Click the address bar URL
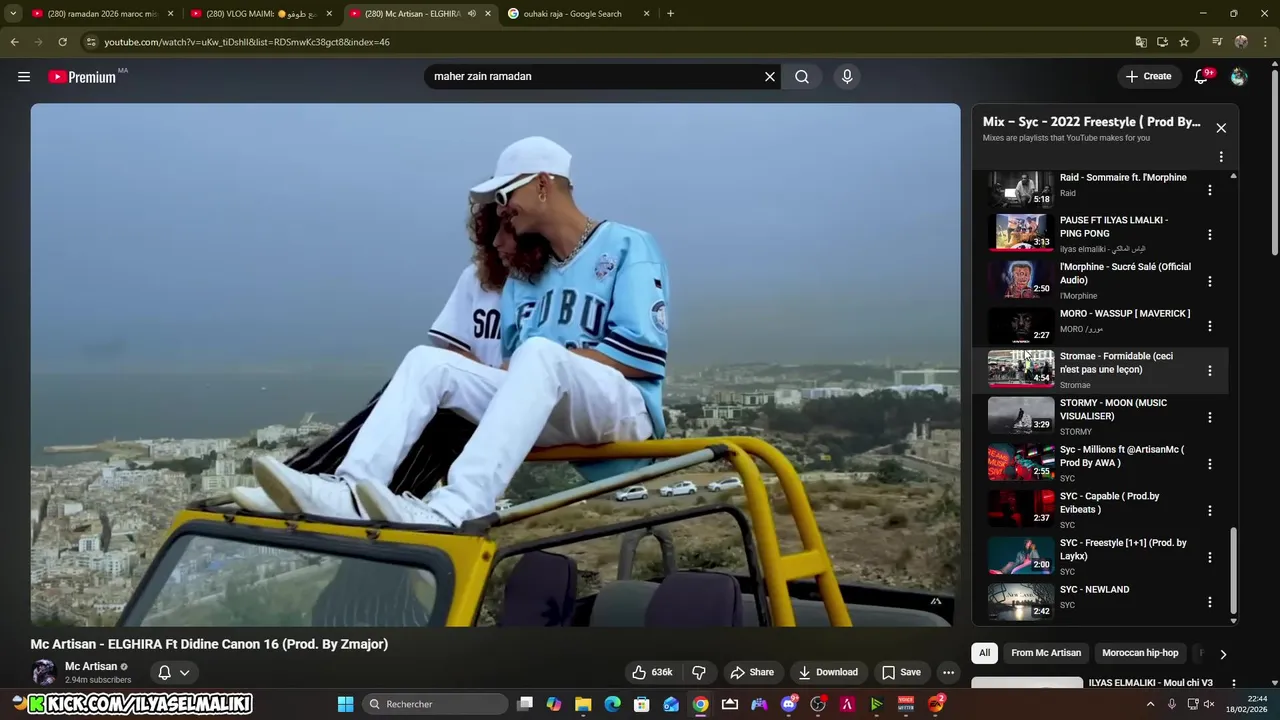This screenshot has height=720, width=1280. 247,42
